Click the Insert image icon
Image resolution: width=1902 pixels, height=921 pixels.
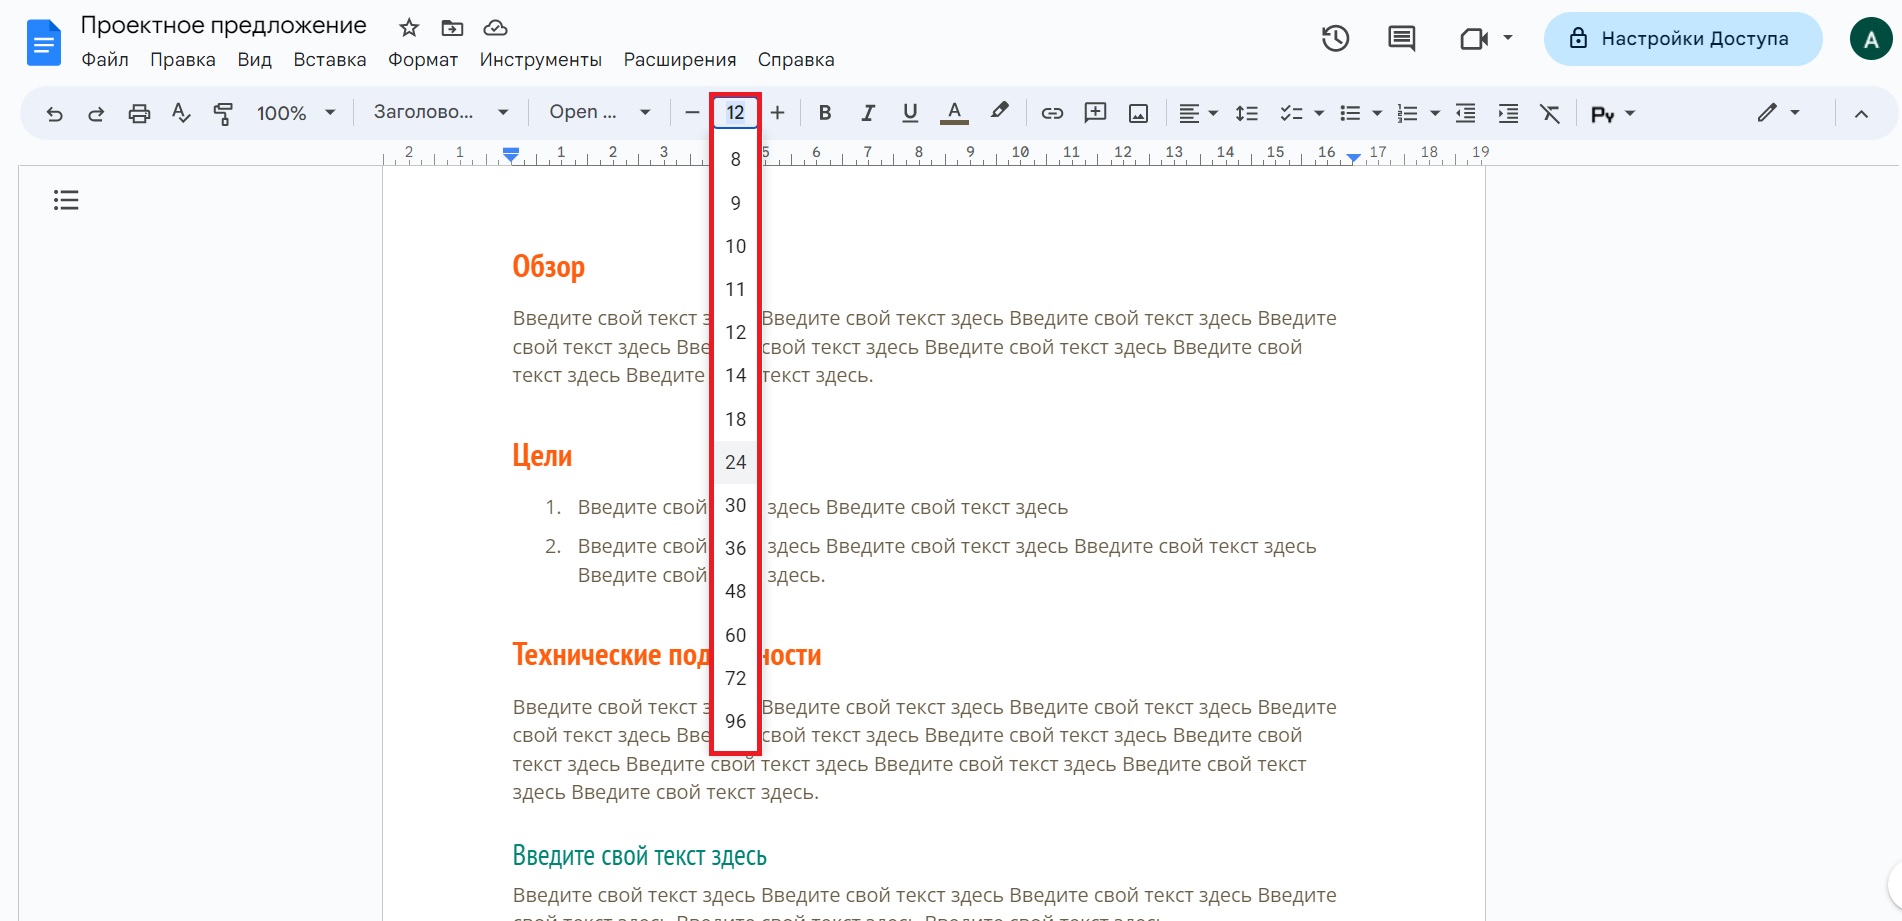click(x=1138, y=114)
